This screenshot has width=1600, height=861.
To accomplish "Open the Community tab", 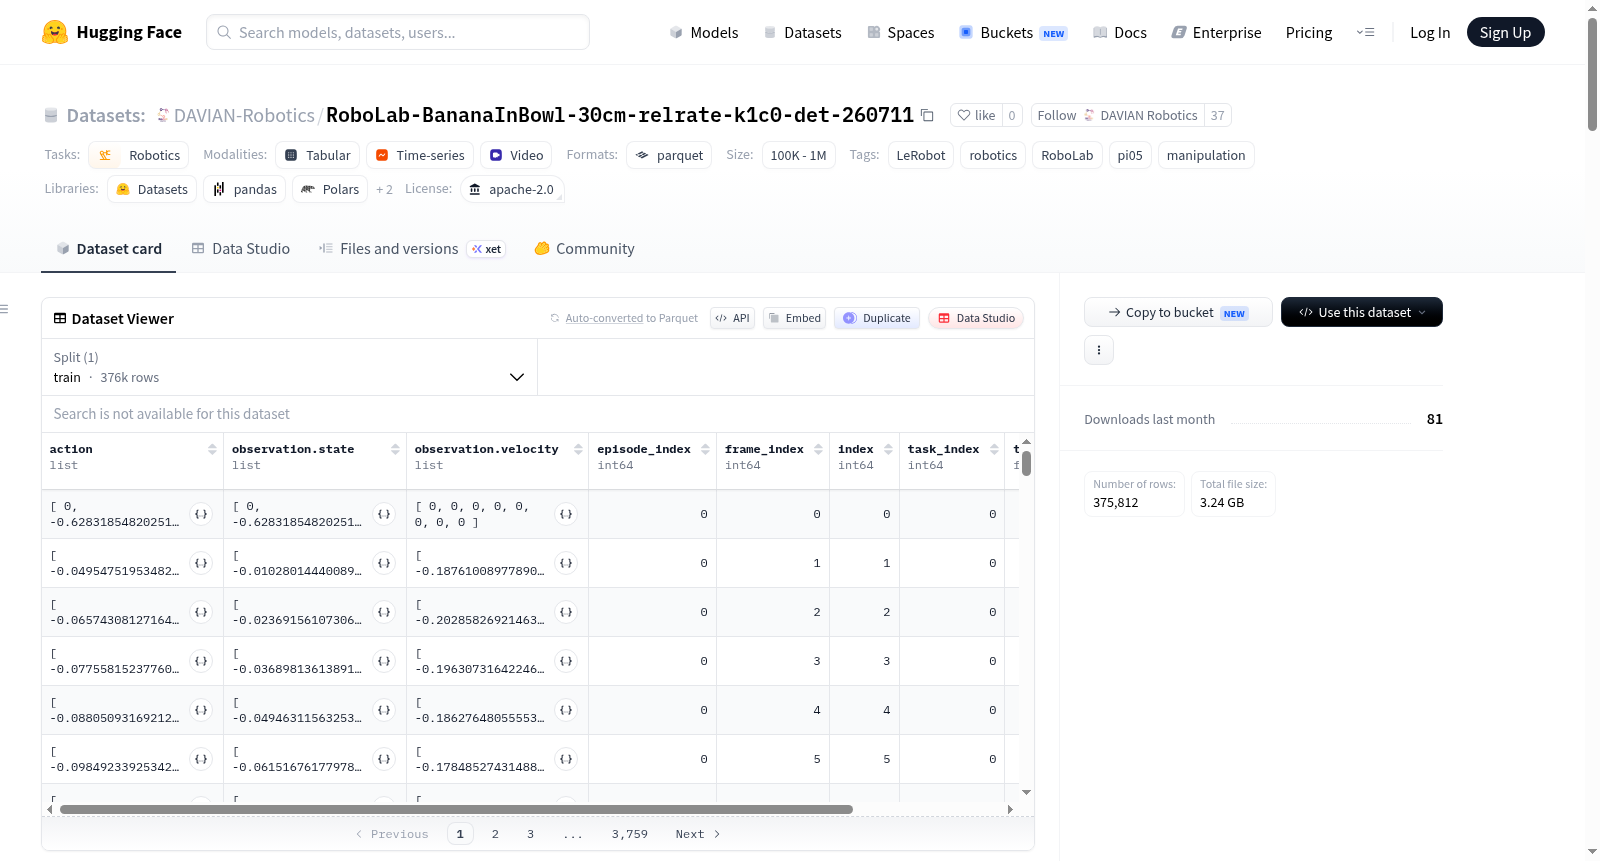I will pos(584,249).
